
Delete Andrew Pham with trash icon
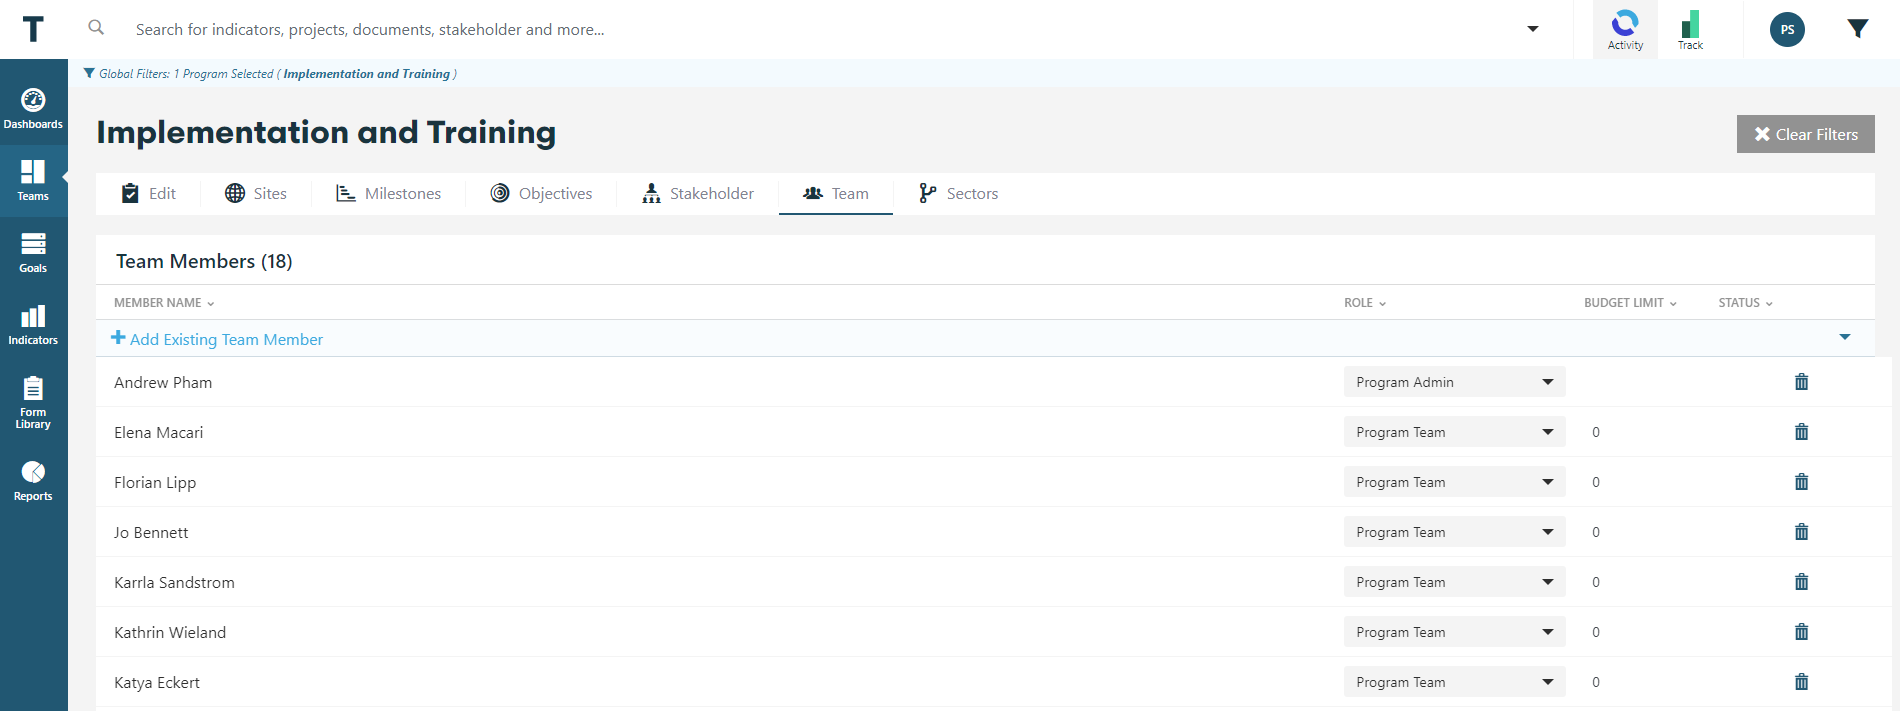pos(1801,382)
